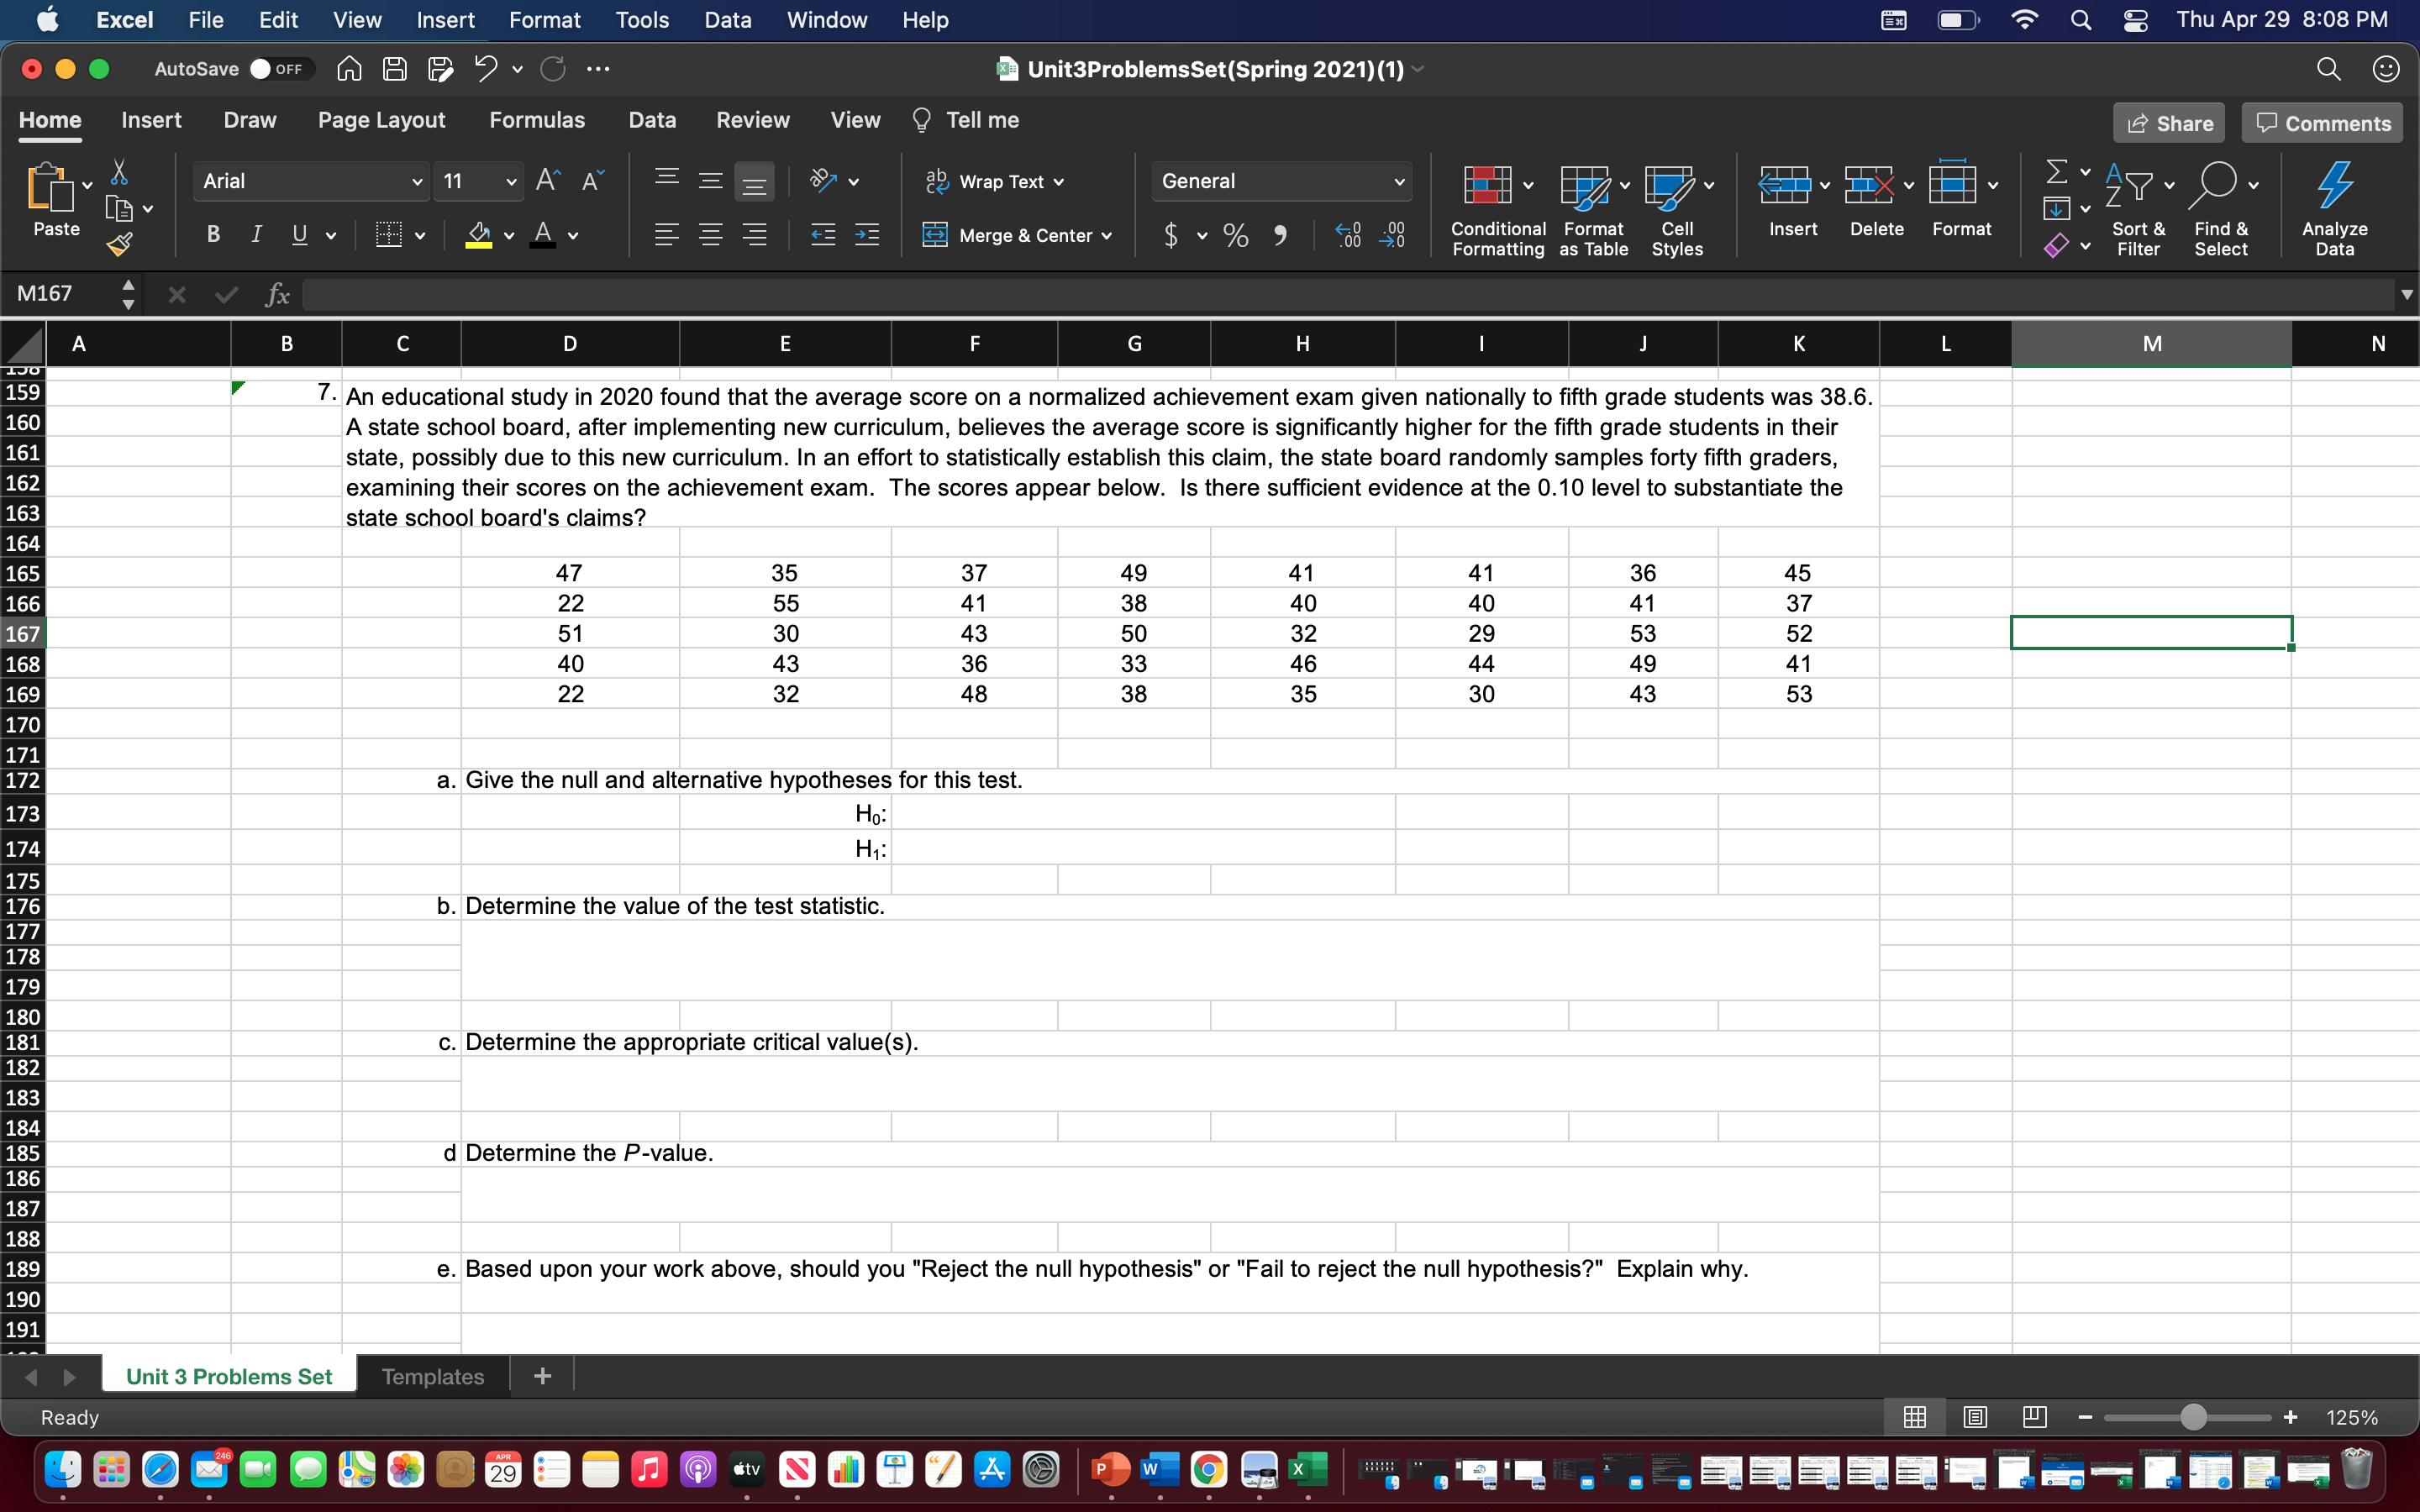
Task: Expand the General number format dropdown
Action: (1398, 181)
